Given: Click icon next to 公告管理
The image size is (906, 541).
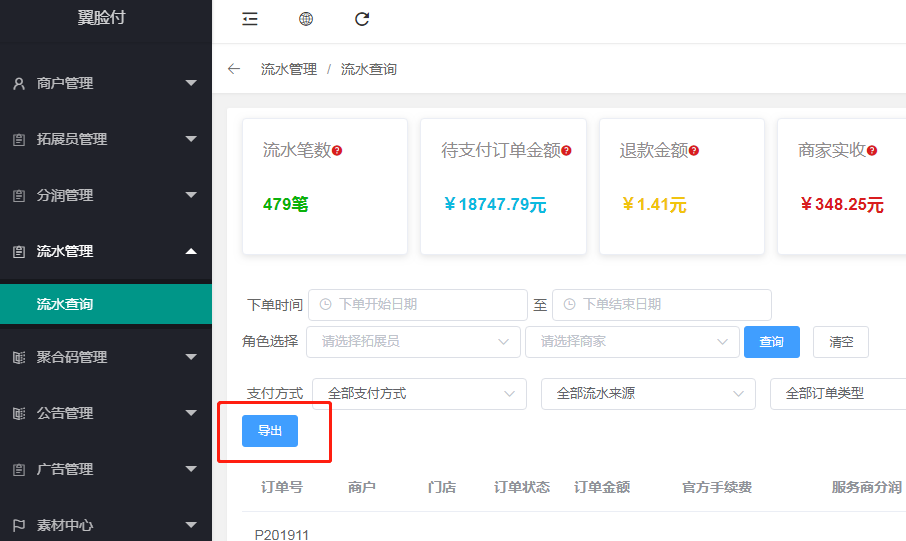Looking at the screenshot, I should [x=19, y=414].
